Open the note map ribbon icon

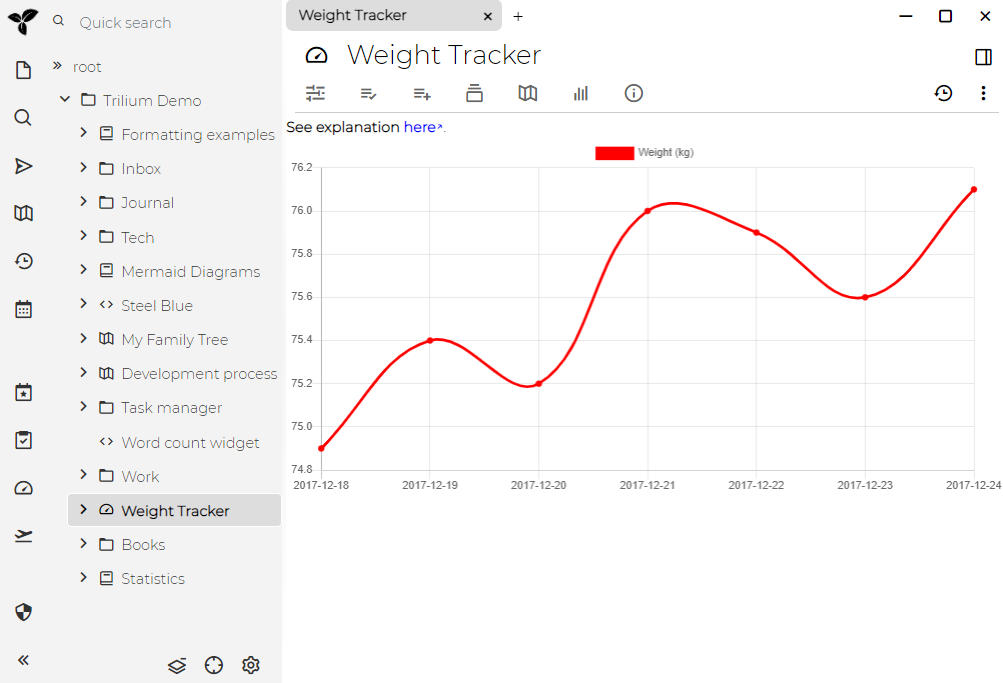point(528,93)
